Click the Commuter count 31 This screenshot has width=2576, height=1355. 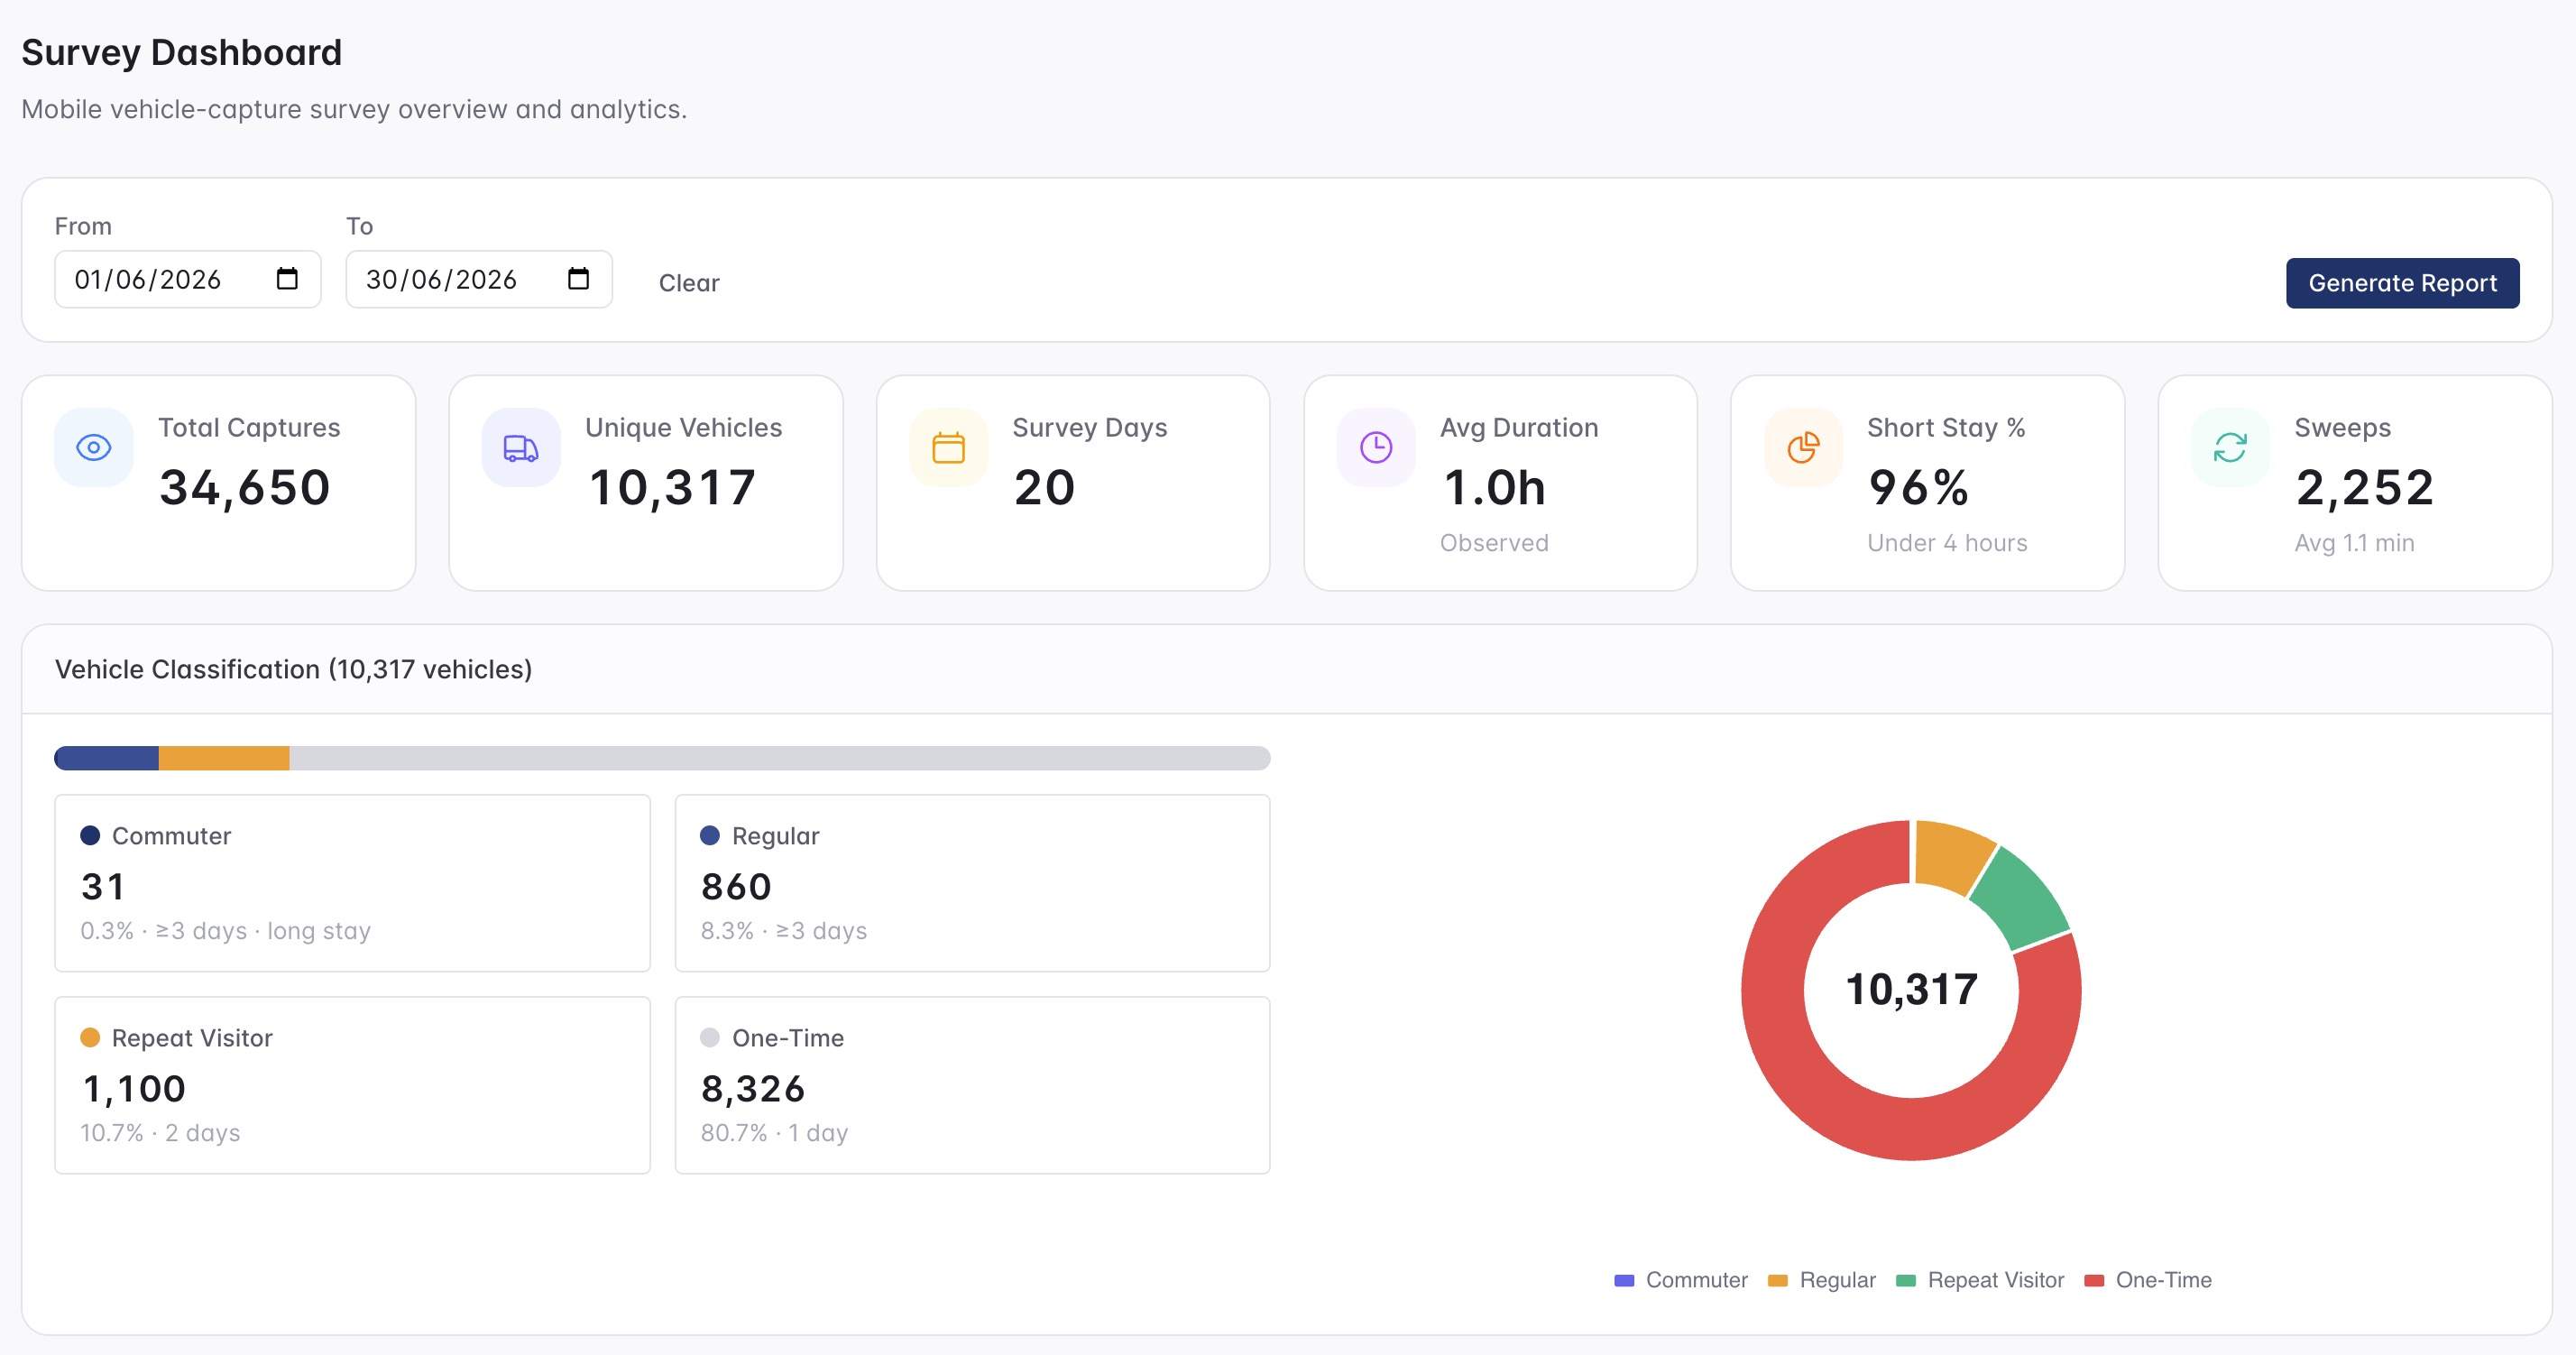coord(103,887)
